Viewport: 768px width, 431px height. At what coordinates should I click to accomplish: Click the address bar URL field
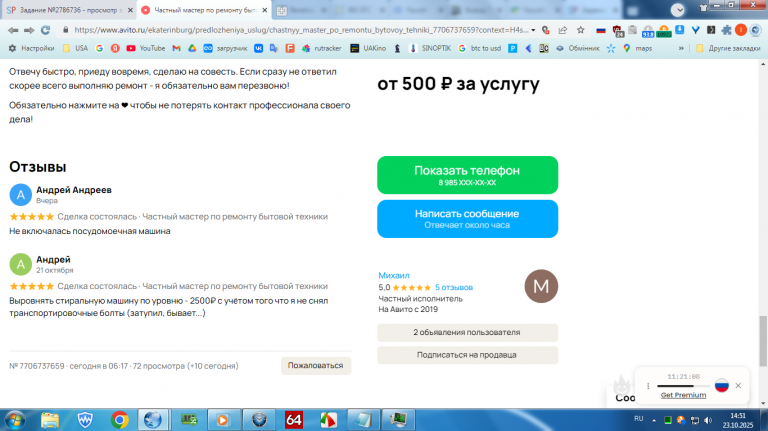301,30
